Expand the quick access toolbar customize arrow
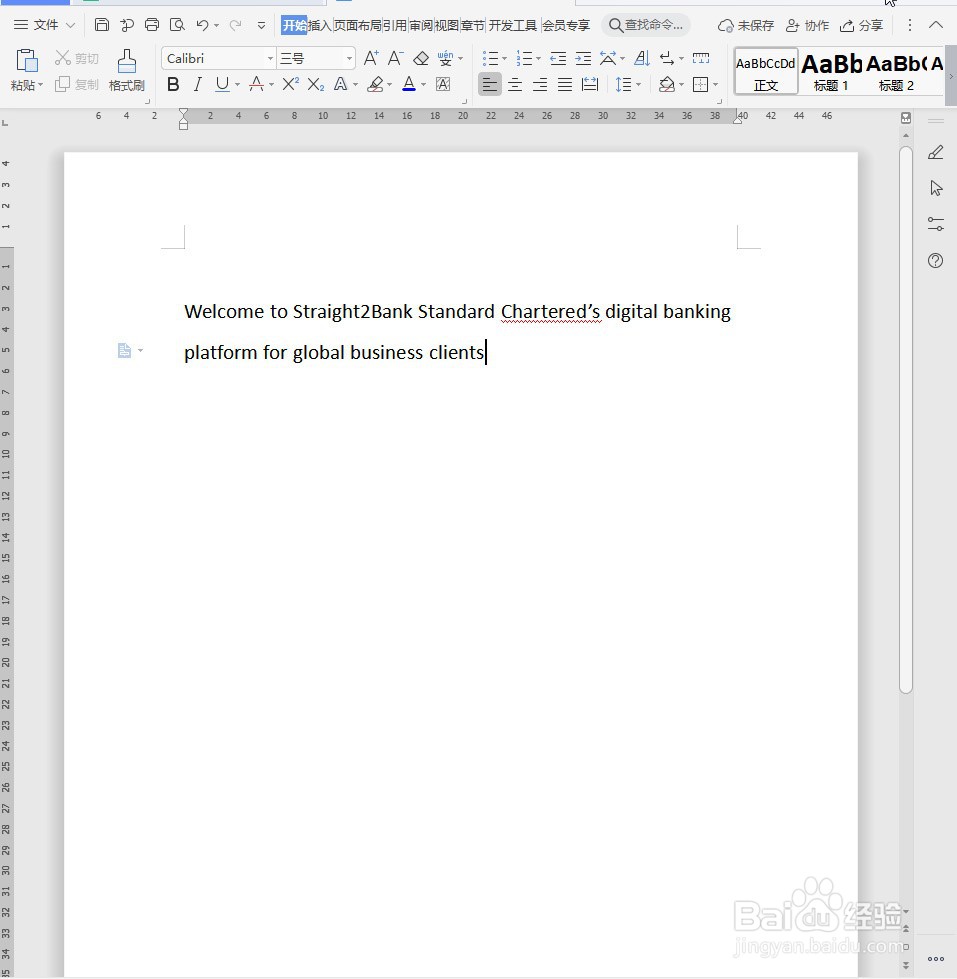The height and width of the screenshot is (979, 957). (261, 26)
